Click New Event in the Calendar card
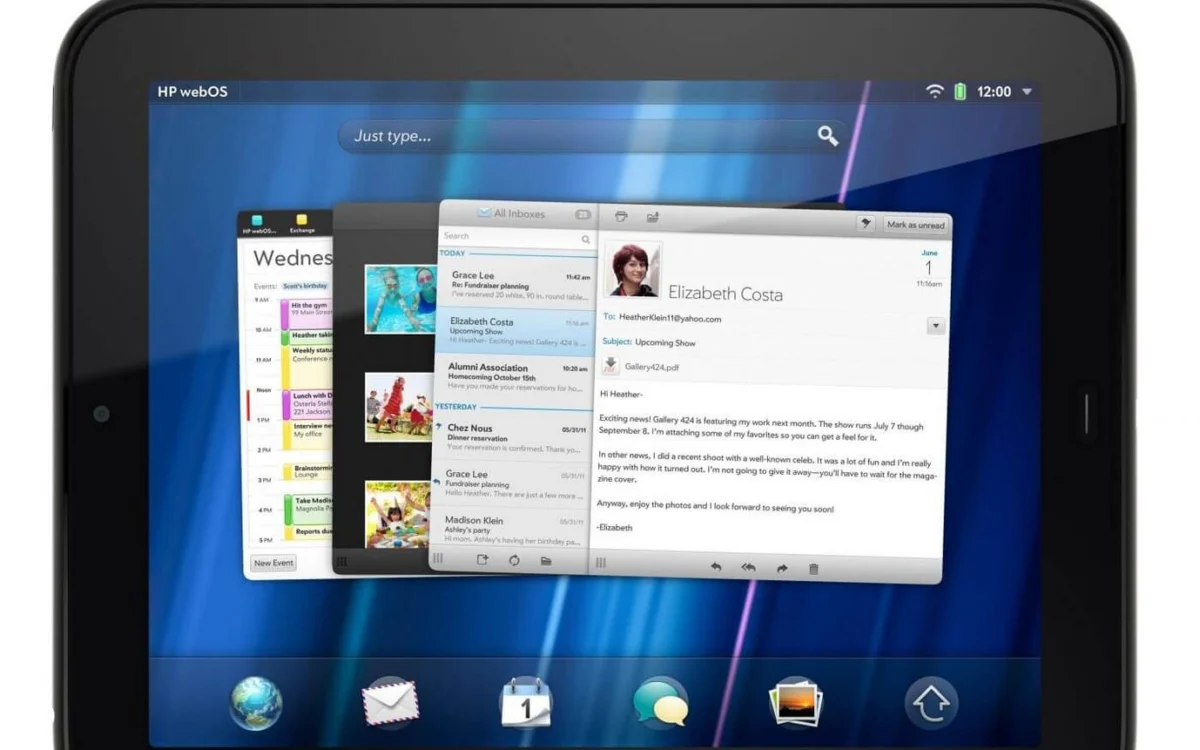Screen dimensions: 1200x750 (x=274, y=563)
